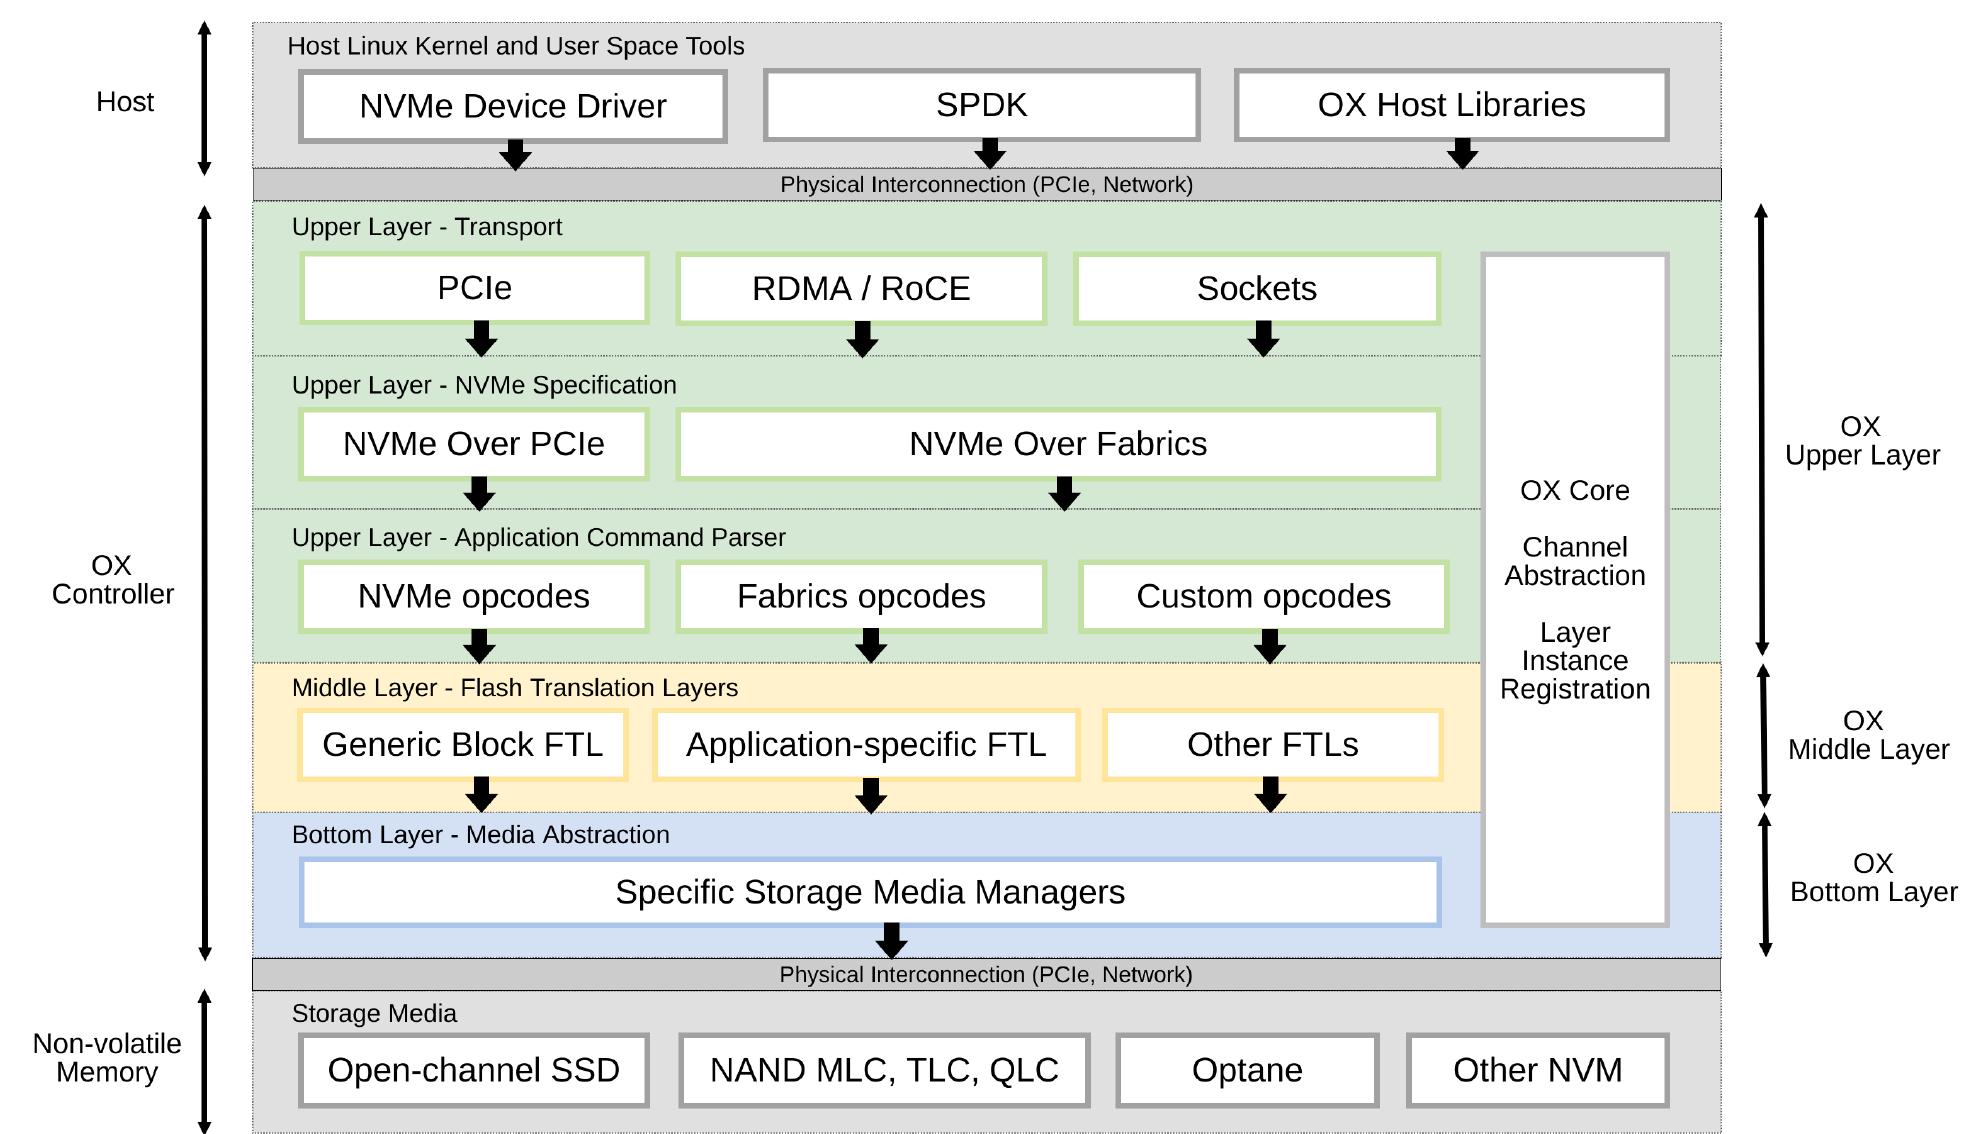The width and height of the screenshot is (1969, 1134).
Task: Click the arrow below Specific Storage Media Managers
Action: 891,940
